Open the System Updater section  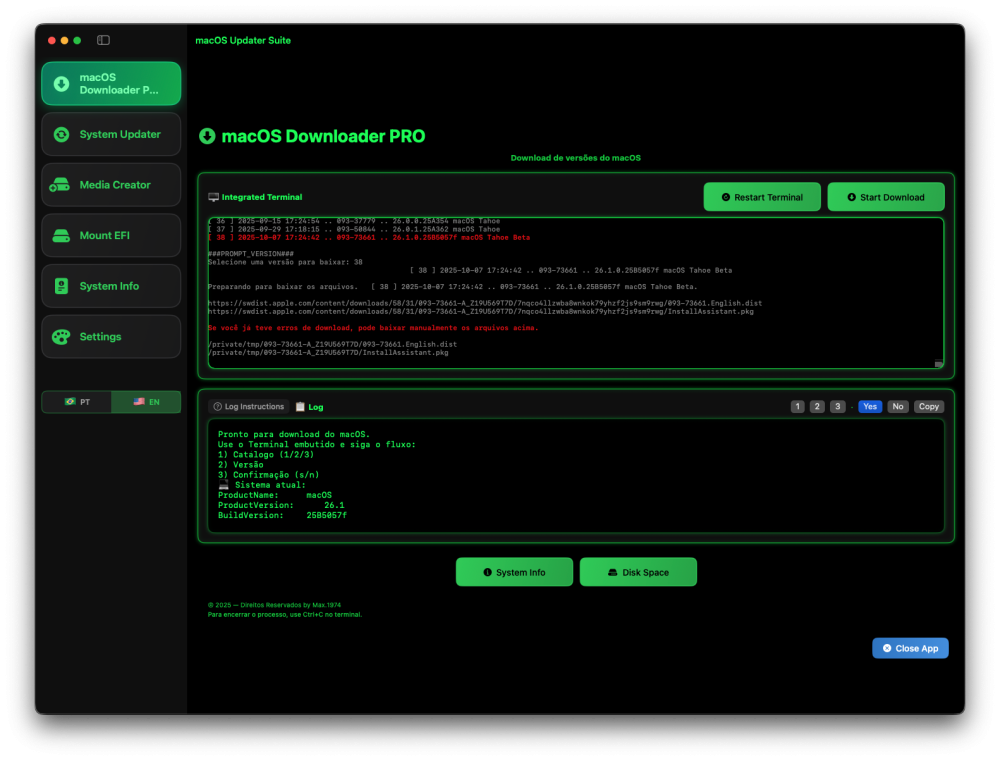click(x=111, y=134)
